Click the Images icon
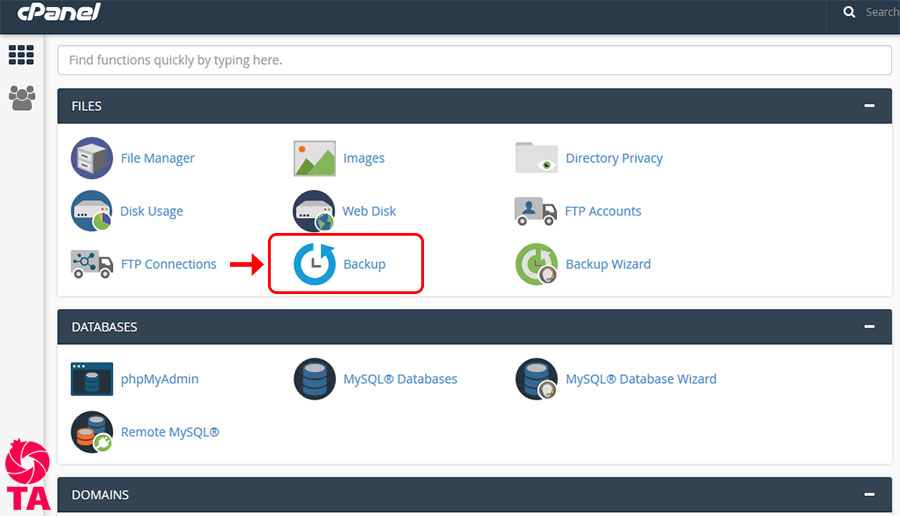900x516 pixels. click(x=314, y=158)
